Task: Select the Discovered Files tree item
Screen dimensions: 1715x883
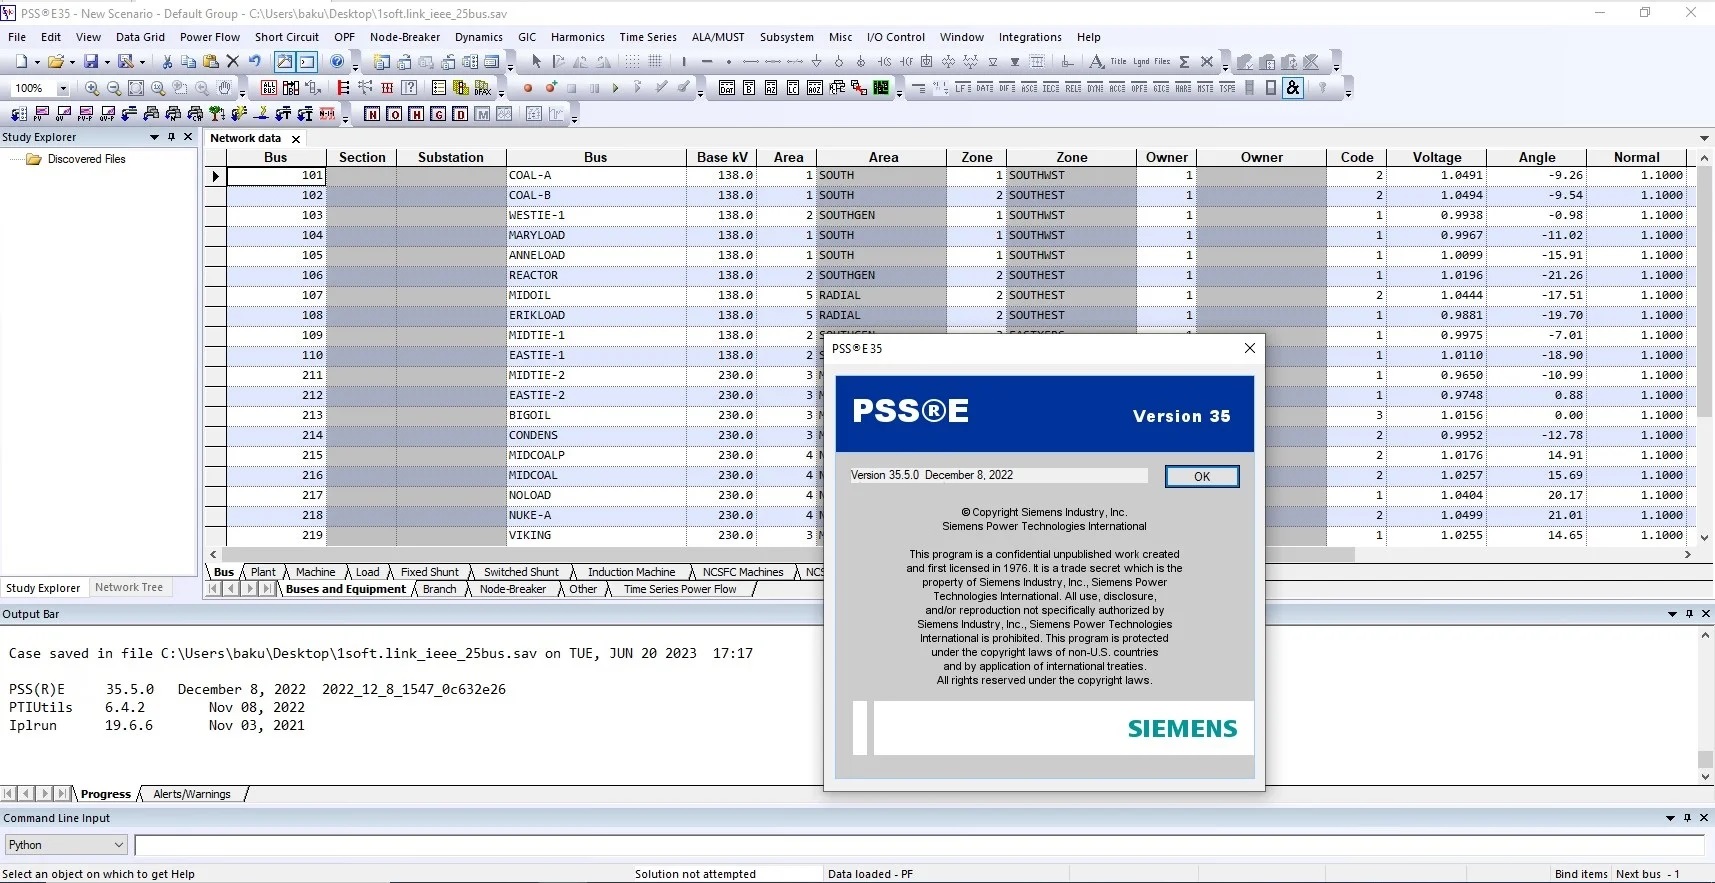Action: pos(87,159)
